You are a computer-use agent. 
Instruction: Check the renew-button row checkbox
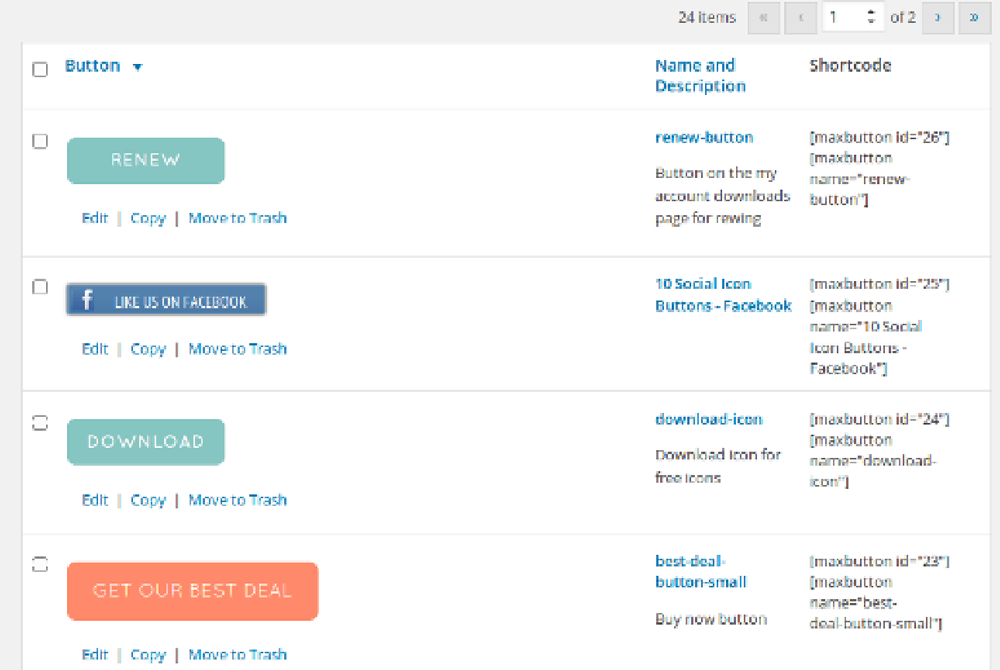pyautogui.click(x=40, y=141)
